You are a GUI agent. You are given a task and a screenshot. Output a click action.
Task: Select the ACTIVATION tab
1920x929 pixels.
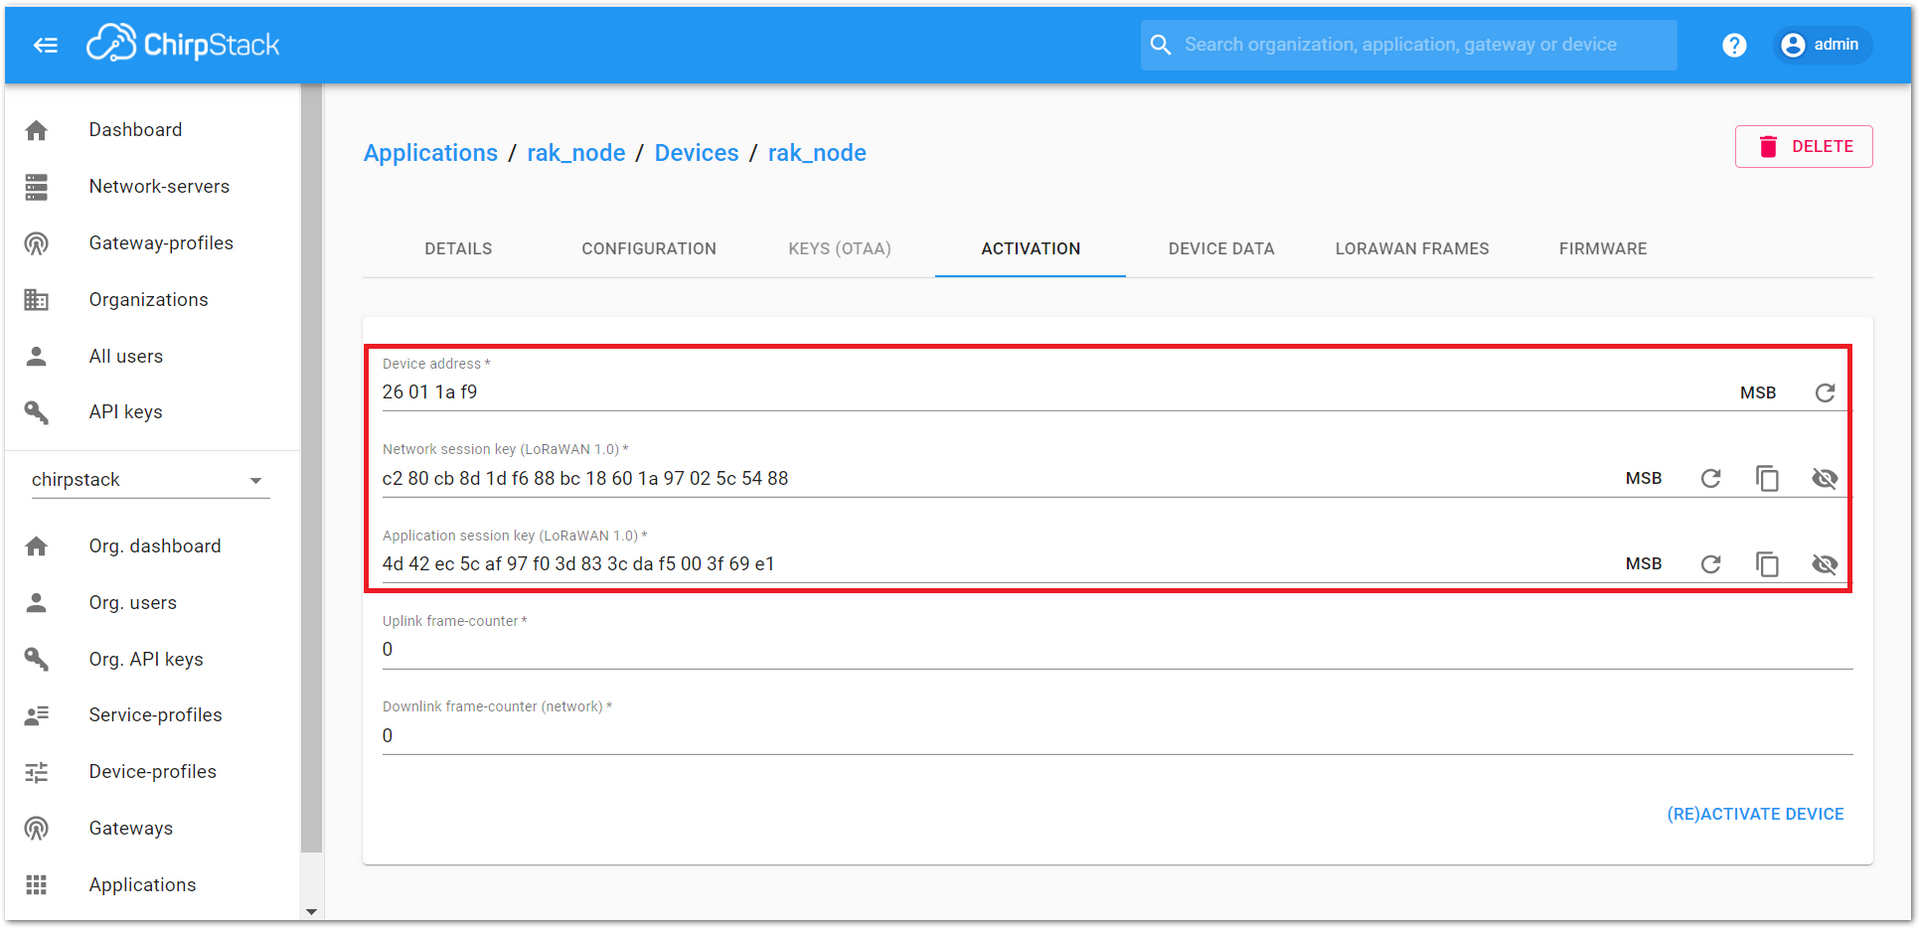(x=1031, y=249)
